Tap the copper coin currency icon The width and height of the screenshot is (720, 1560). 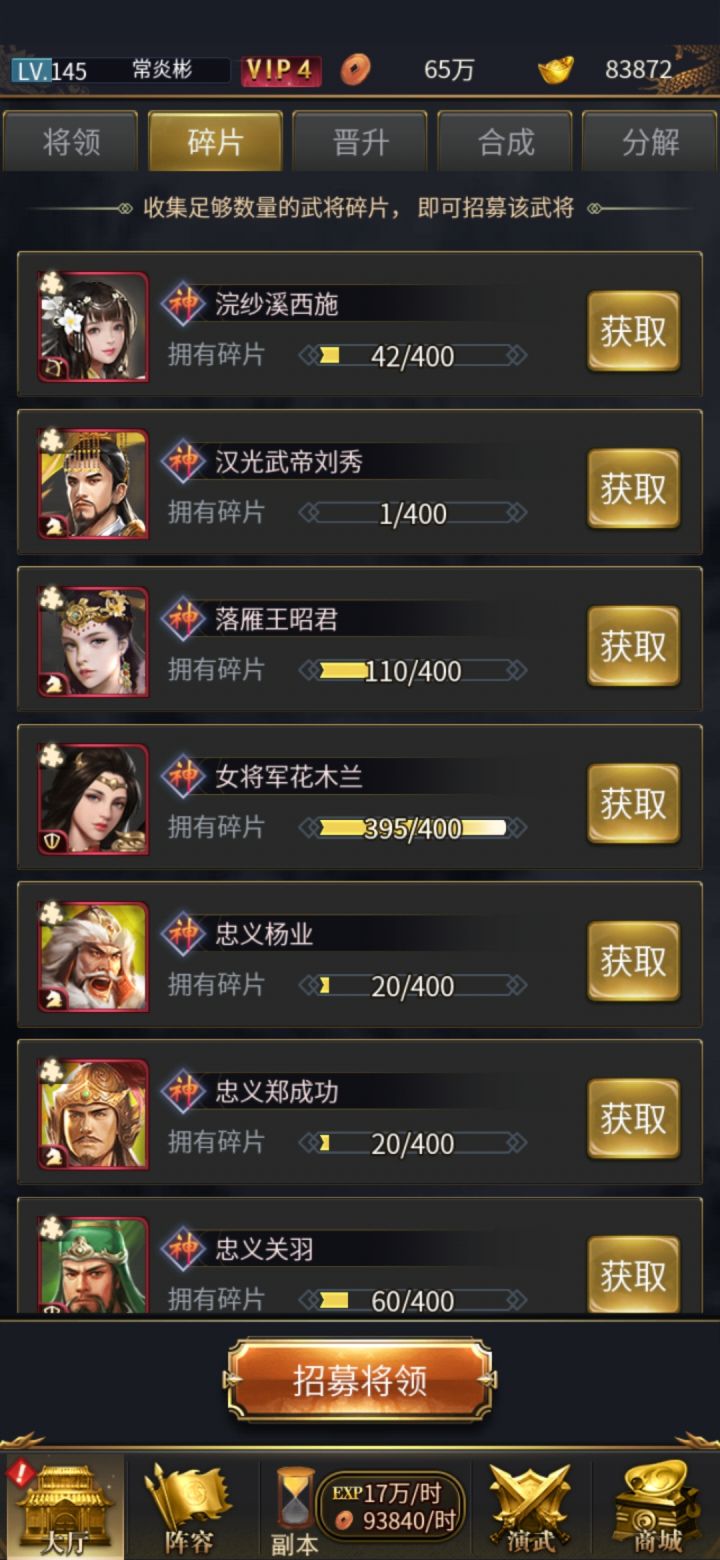tap(354, 70)
